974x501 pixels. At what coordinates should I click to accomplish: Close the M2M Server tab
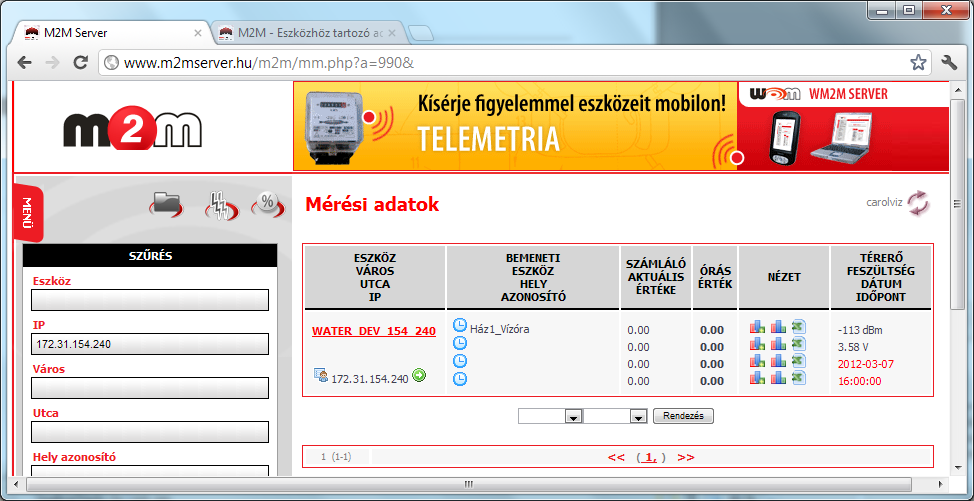pos(198,34)
